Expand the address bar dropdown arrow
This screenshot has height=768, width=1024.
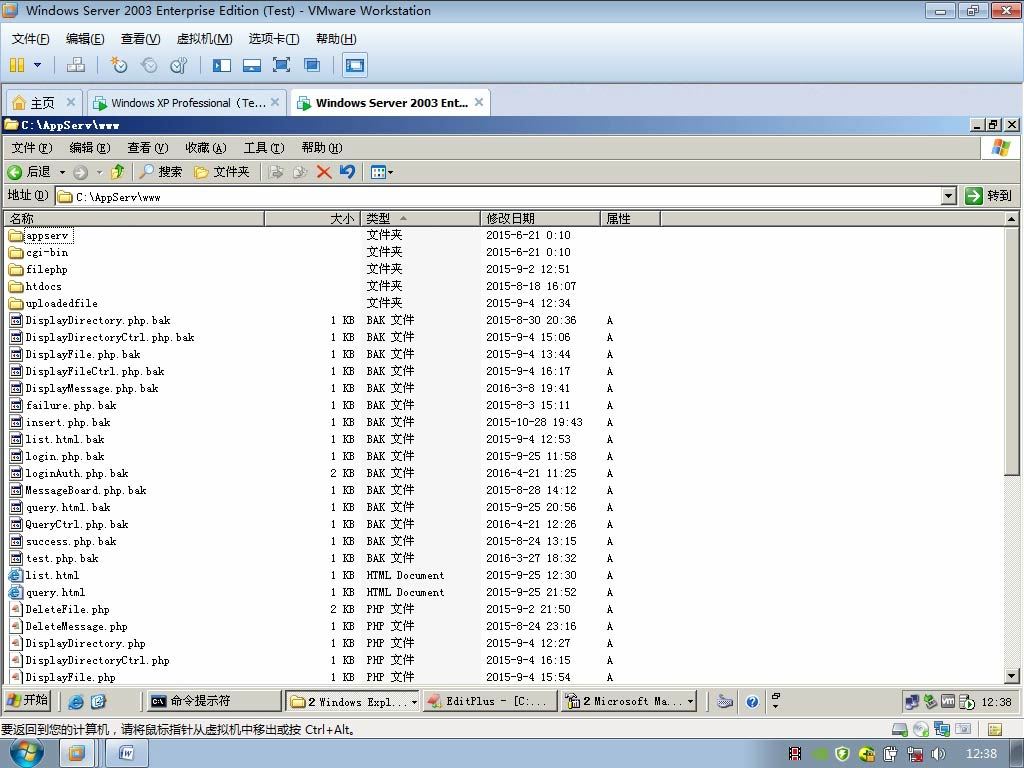(949, 196)
